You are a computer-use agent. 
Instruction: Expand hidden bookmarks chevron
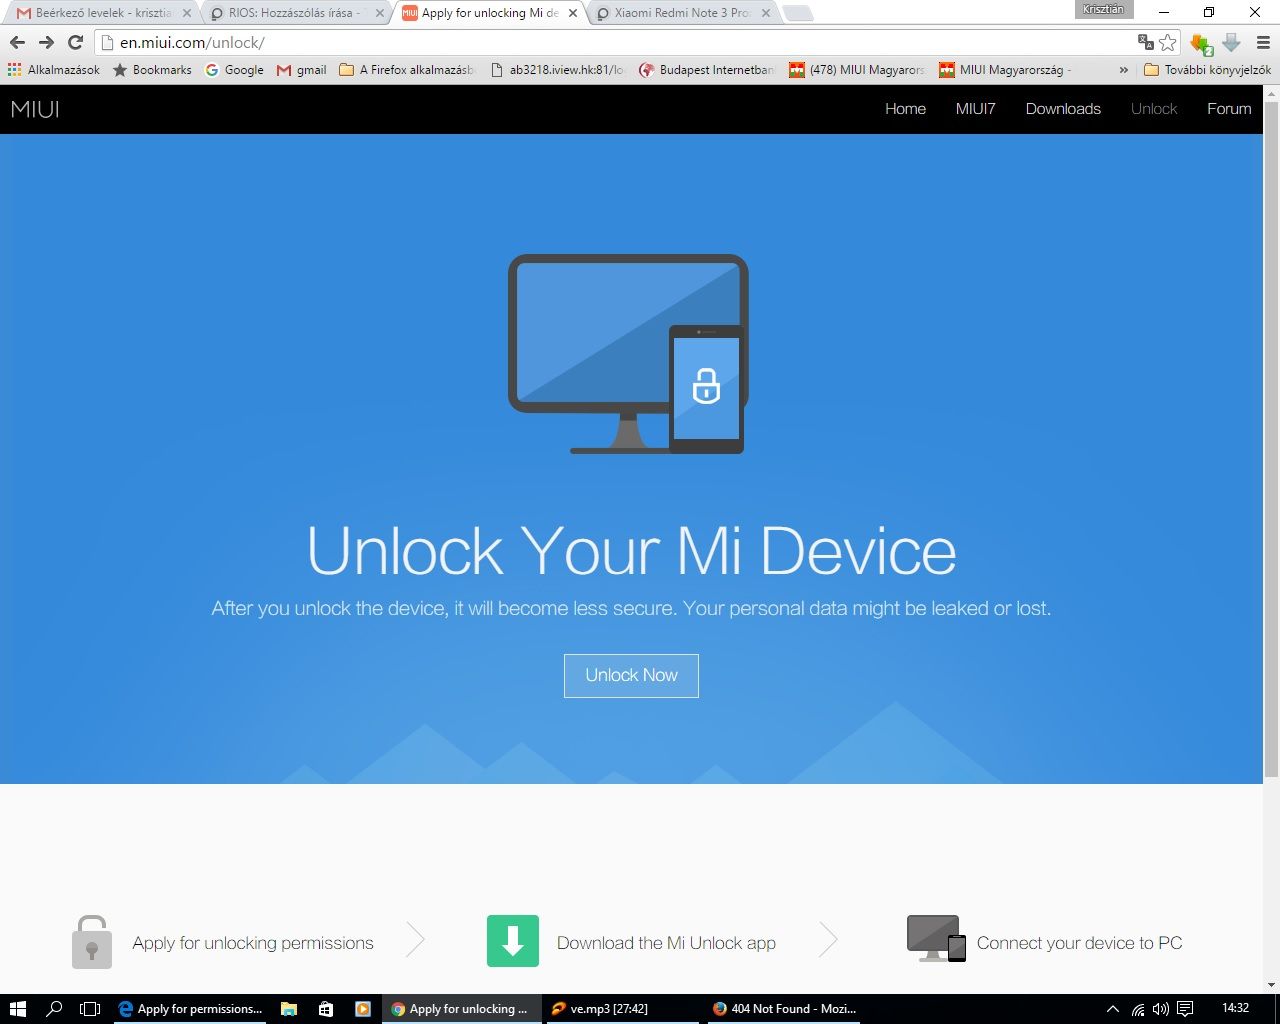(x=1123, y=70)
